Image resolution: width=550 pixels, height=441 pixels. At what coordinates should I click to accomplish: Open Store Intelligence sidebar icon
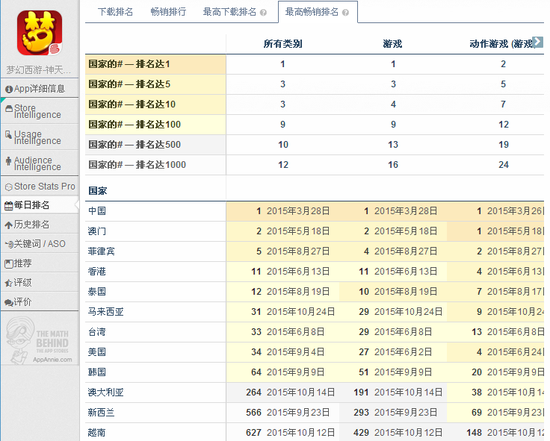pos(9,109)
